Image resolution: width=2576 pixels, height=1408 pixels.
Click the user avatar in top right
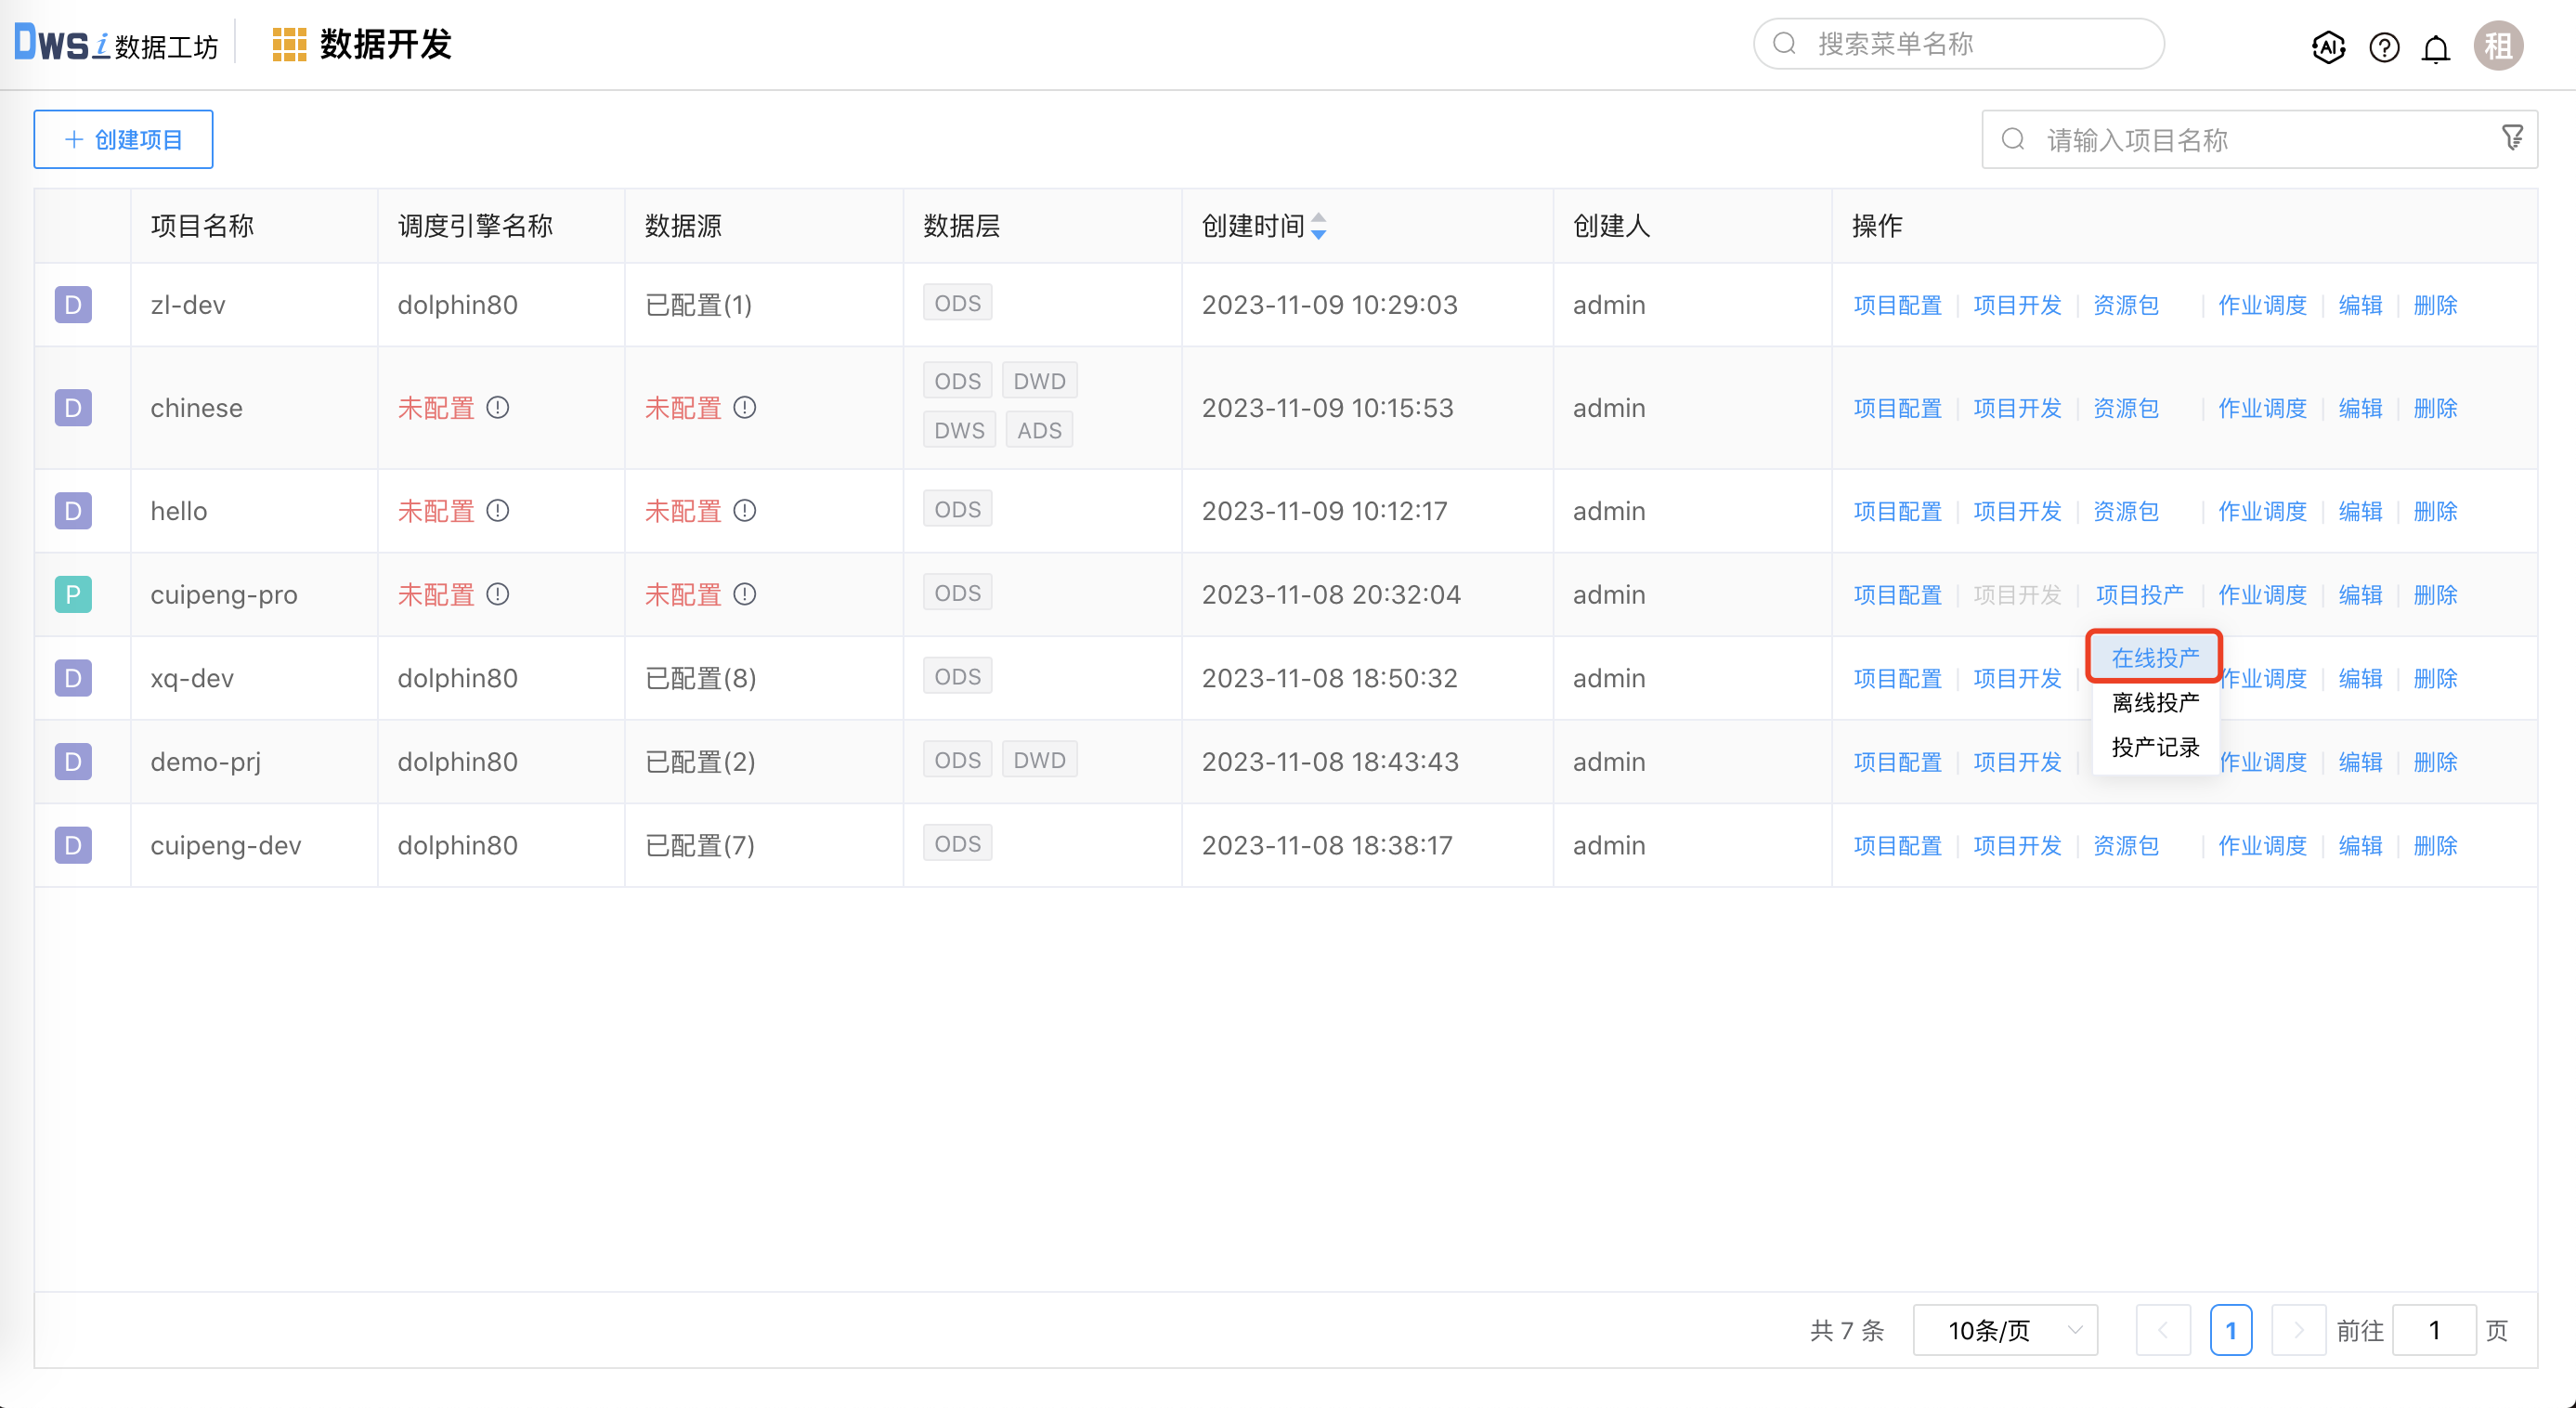click(2498, 46)
